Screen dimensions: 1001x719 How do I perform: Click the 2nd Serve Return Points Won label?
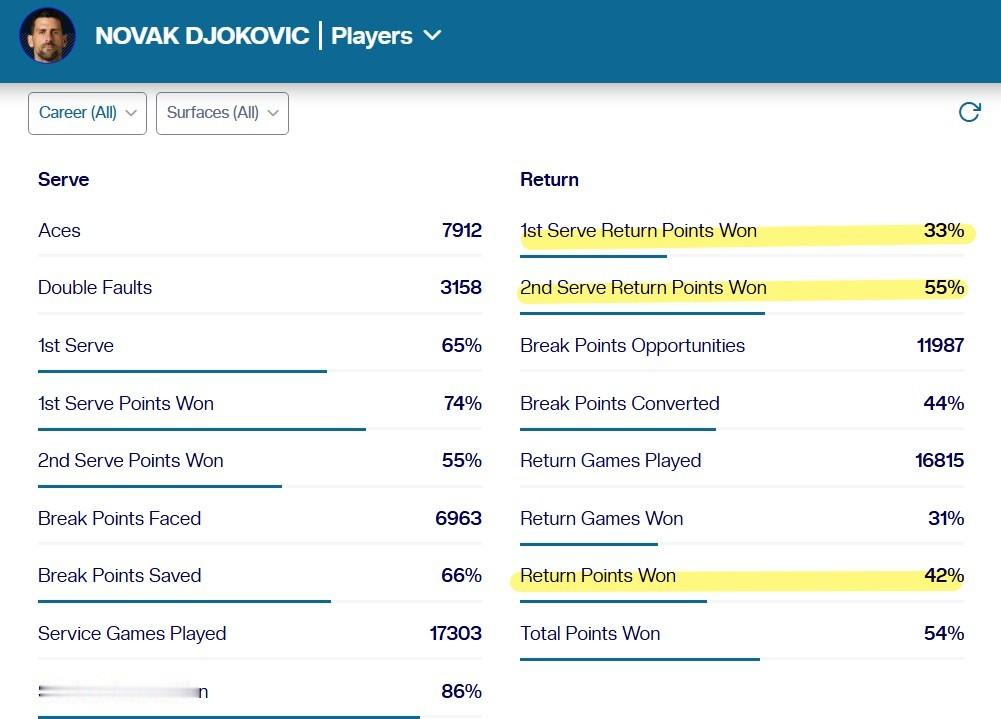[643, 287]
